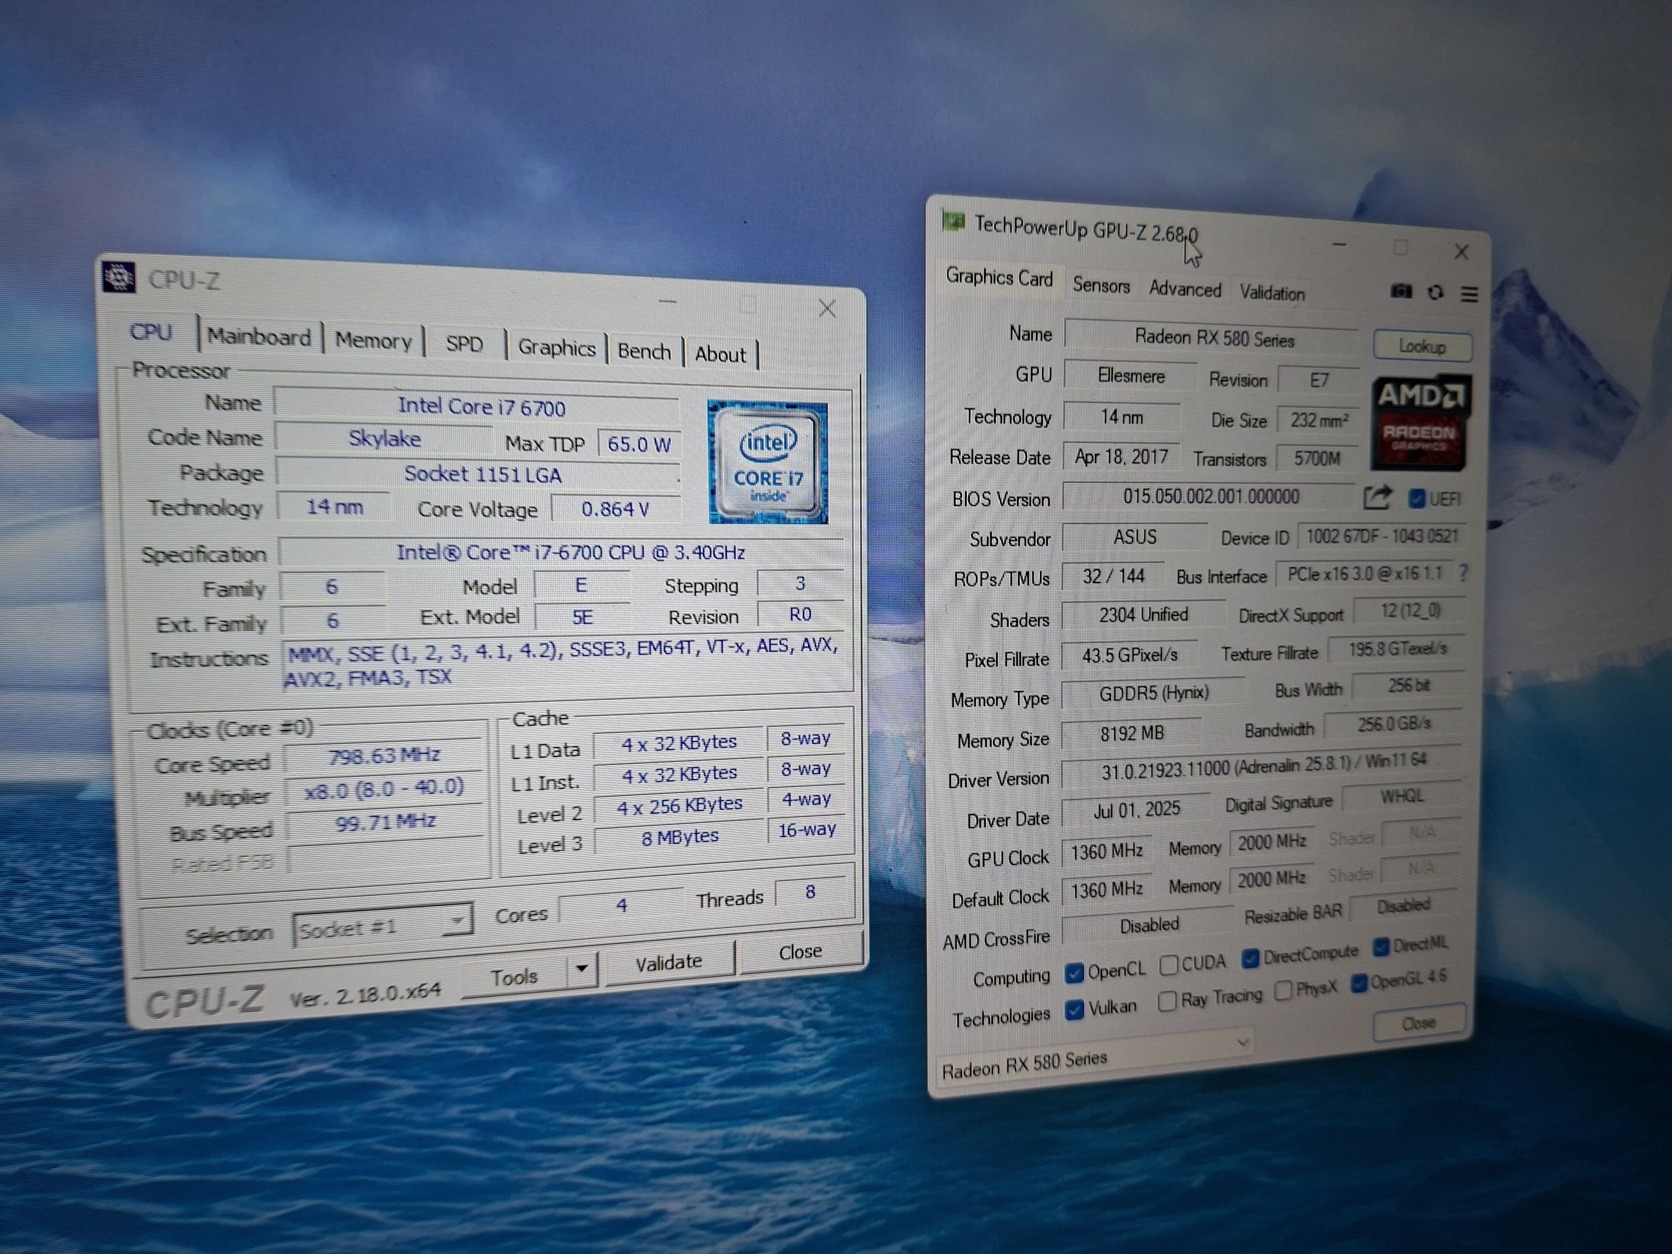Toggle the OpenCL checkbox
Viewport: 1672px width, 1254px height.
pyautogui.click(x=1074, y=972)
